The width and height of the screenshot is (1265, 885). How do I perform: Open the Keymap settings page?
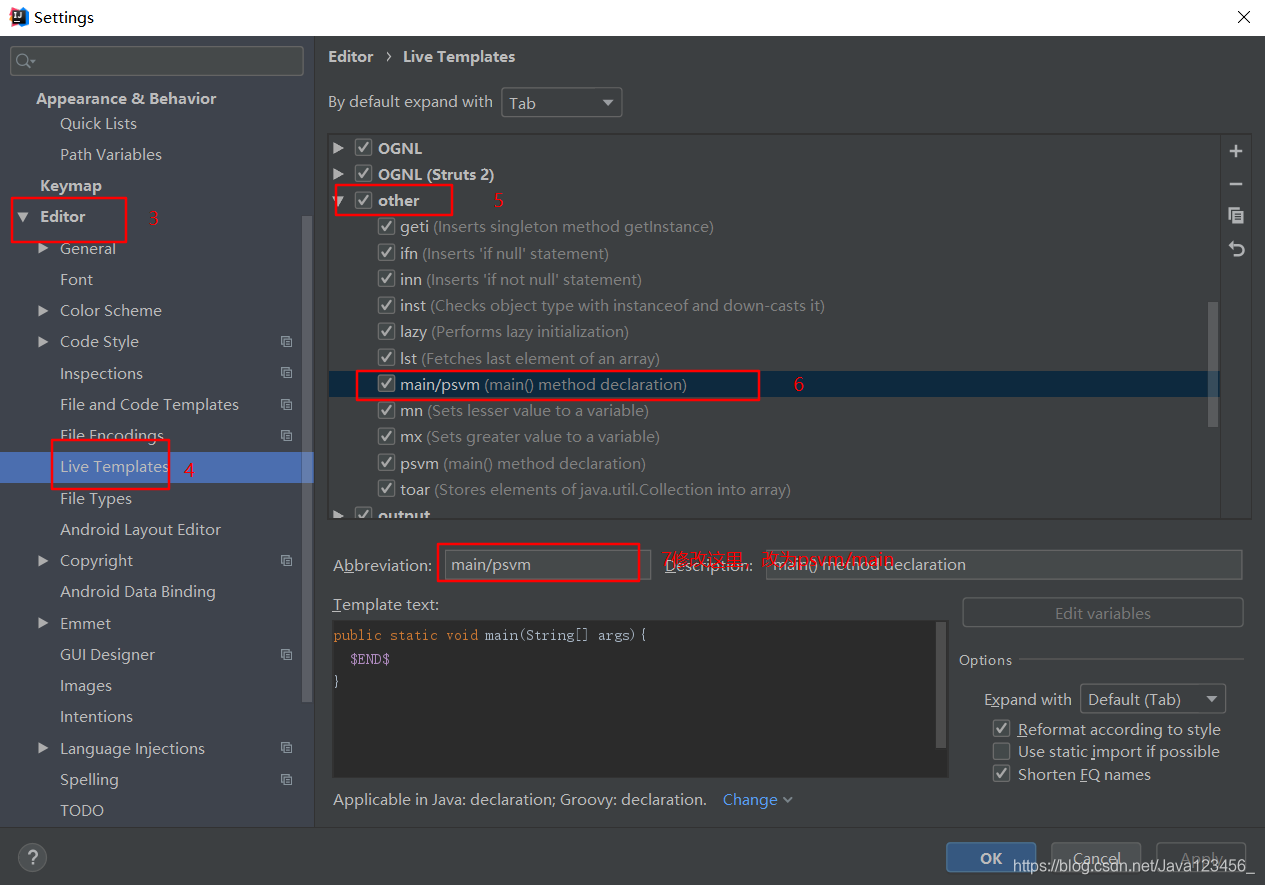70,186
